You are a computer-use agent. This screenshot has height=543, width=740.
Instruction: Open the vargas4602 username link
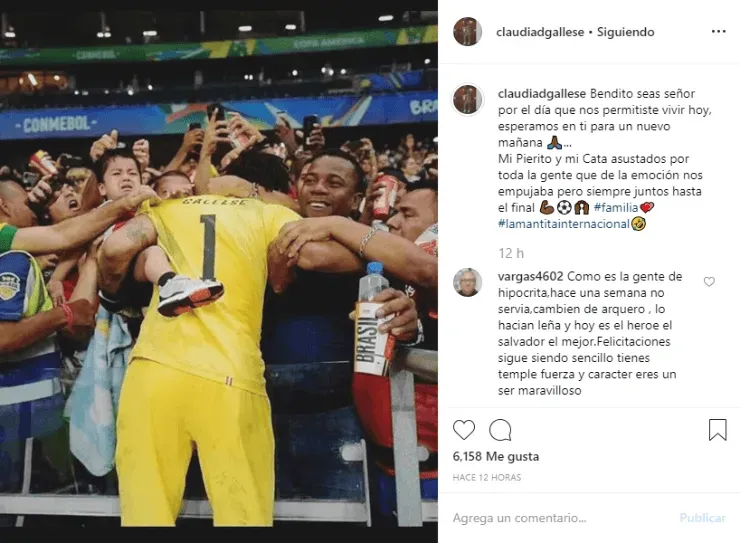pos(530,276)
